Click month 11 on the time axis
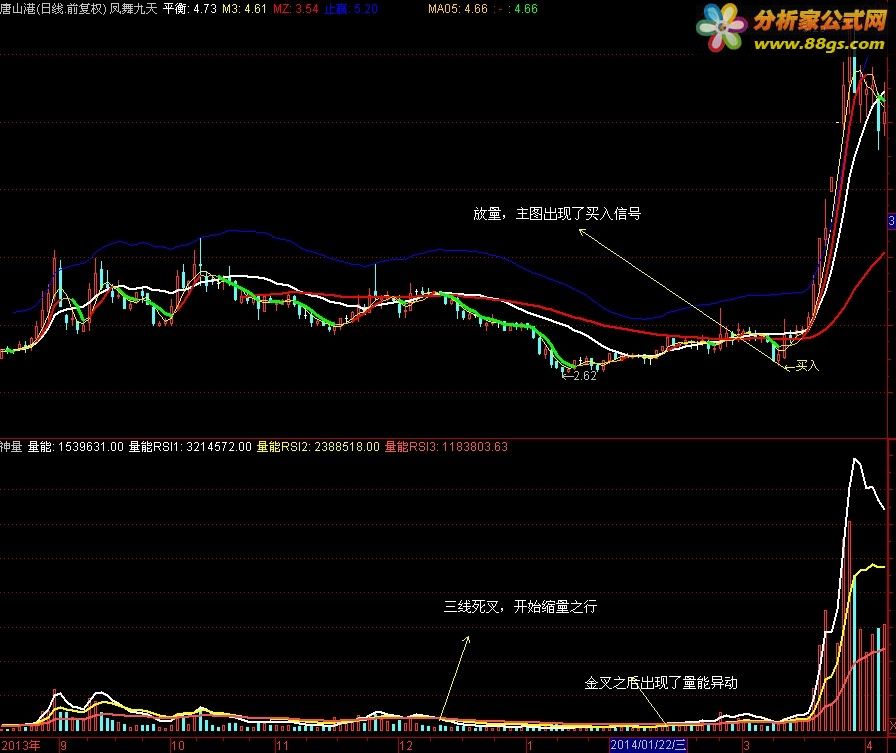The image size is (896, 753). (282, 746)
